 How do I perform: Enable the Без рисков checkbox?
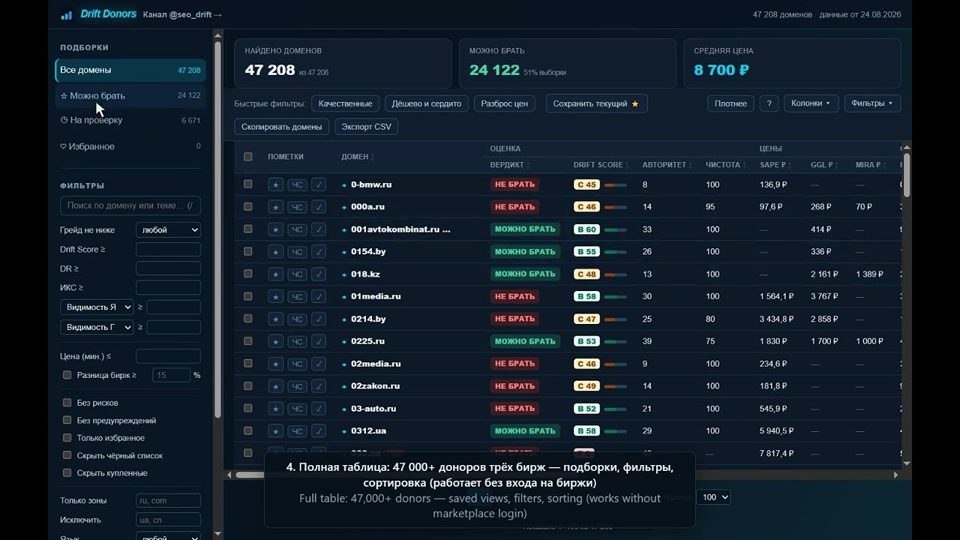pos(67,402)
